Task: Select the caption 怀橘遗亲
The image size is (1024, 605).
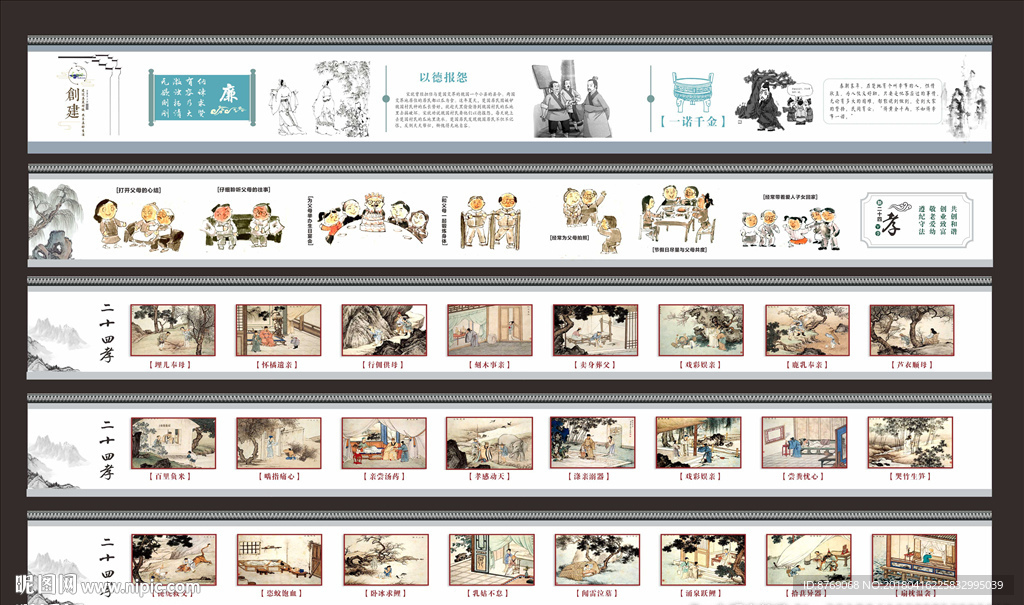Action: point(279,365)
